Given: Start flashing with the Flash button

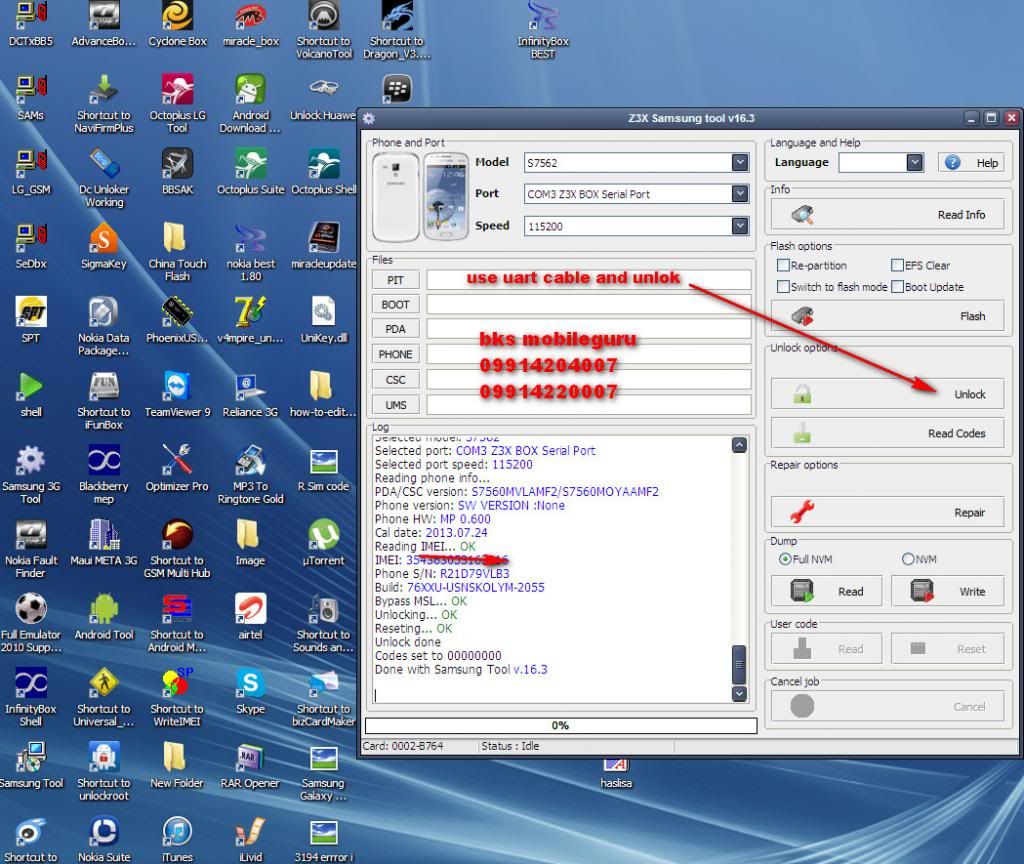Looking at the screenshot, I should click(887, 316).
